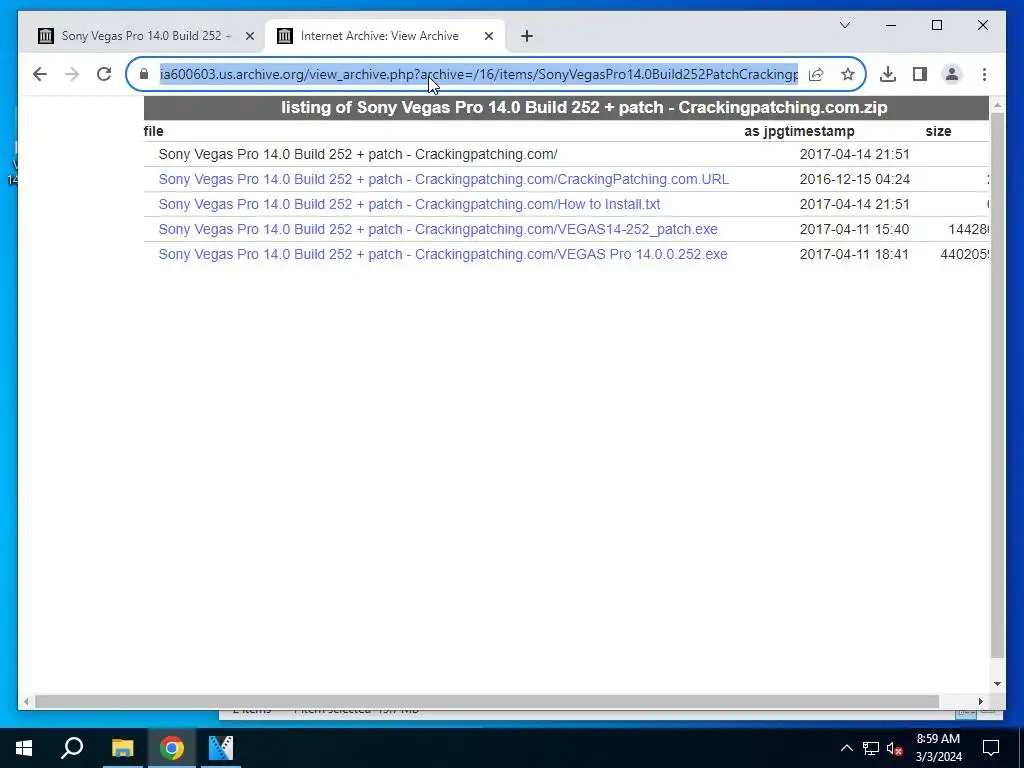The image size is (1024, 768).
Task: Open the Chrome downloads icon
Action: coord(888,74)
